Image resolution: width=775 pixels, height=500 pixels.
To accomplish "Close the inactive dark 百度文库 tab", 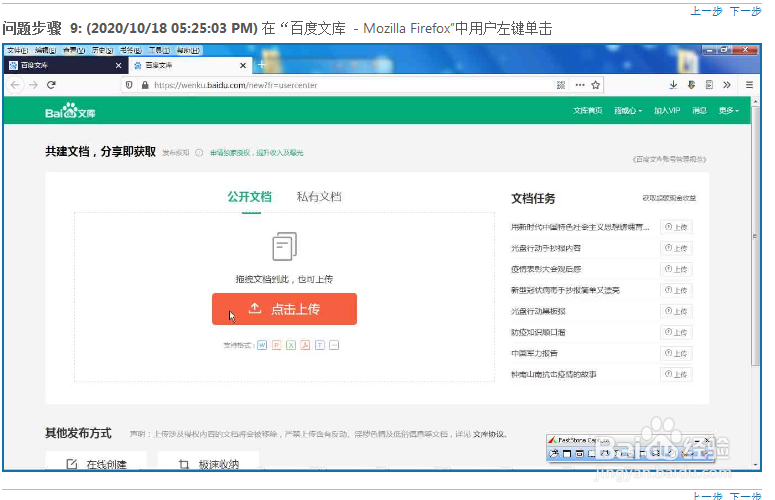I will 118,65.
